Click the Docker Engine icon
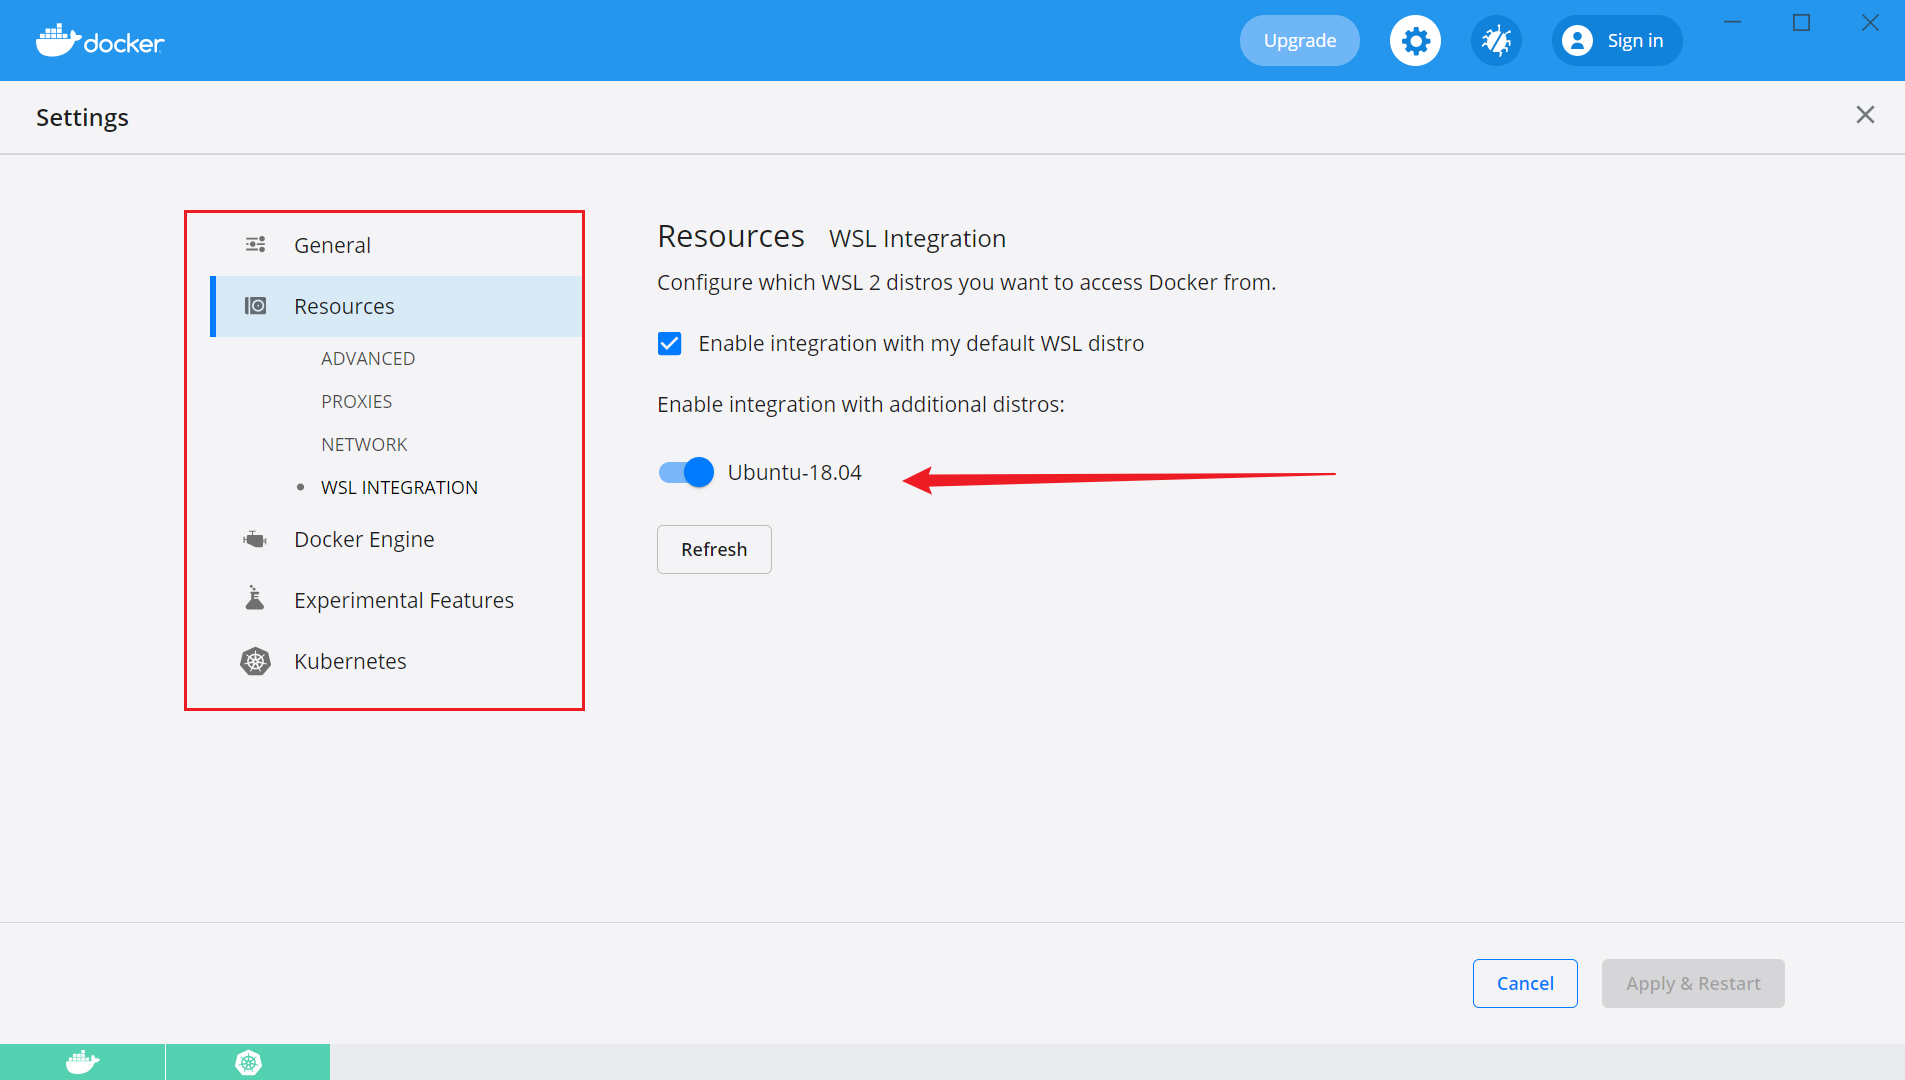This screenshot has height=1080, width=1905. pyautogui.click(x=255, y=540)
